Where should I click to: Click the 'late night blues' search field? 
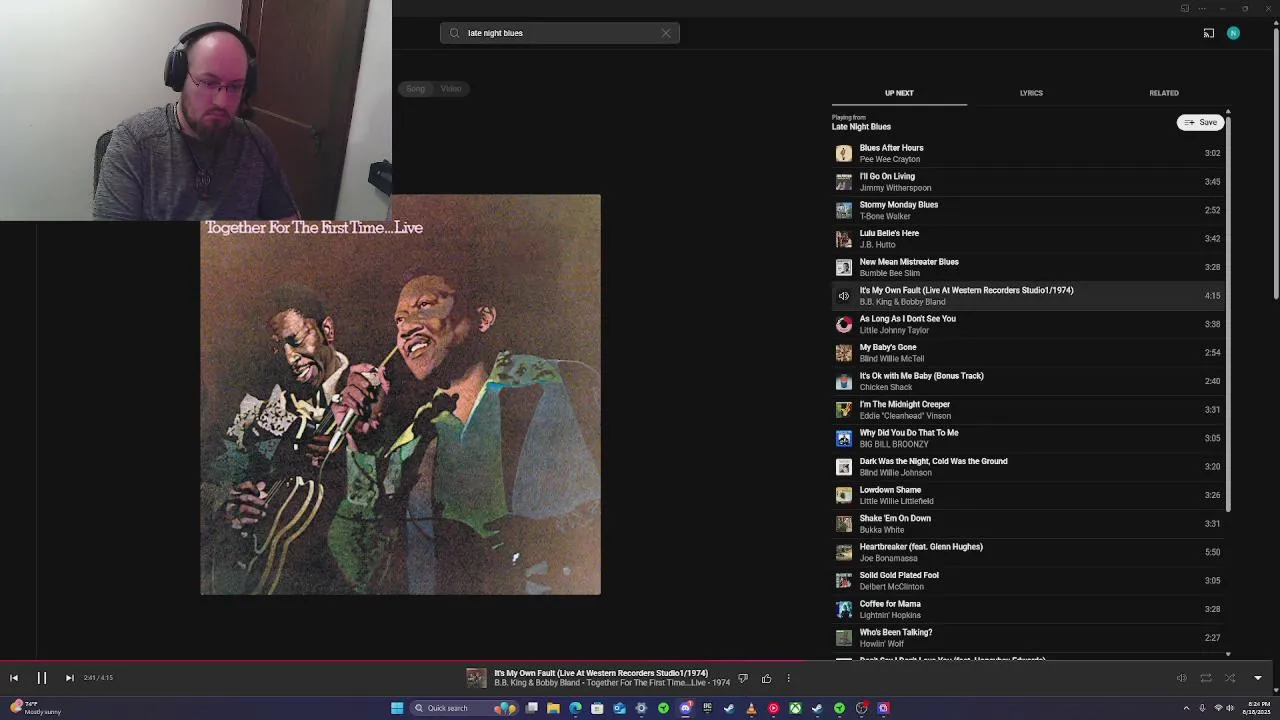coord(560,33)
